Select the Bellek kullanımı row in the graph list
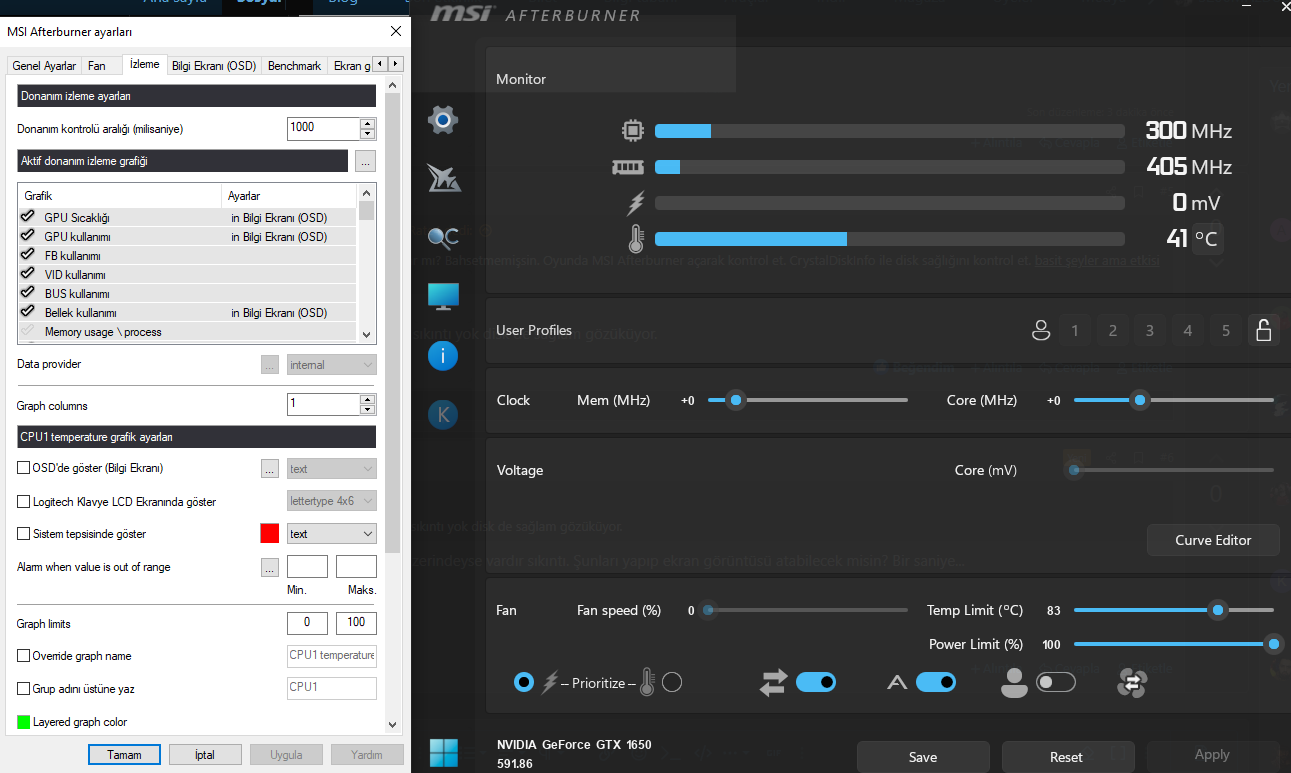1291x773 pixels. (188, 313)
